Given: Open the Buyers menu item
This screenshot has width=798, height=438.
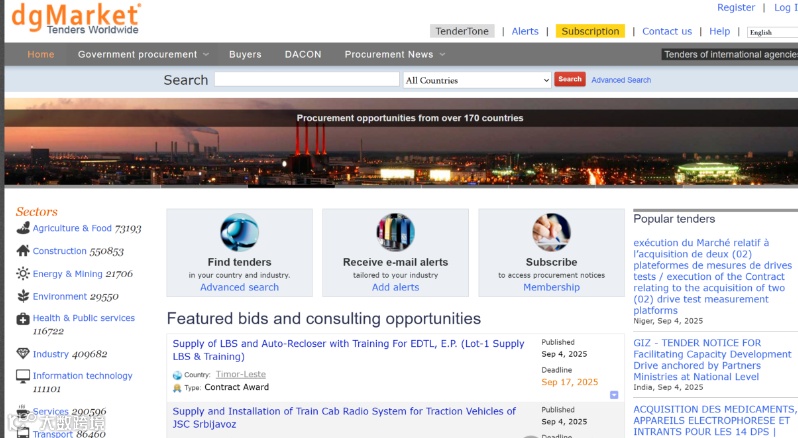Looking at the screenshot, I should (x=245, y=54).
